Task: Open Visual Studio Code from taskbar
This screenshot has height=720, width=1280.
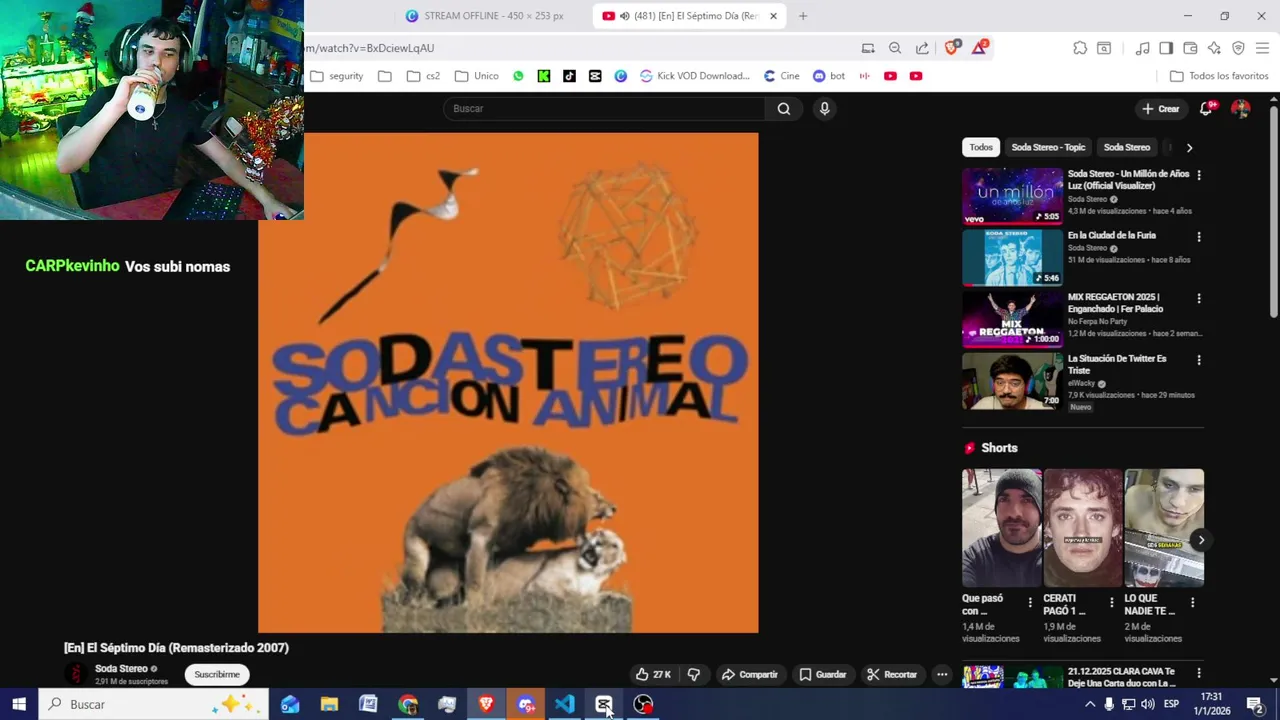Action: pyautogui.click(x=565, y=704)
